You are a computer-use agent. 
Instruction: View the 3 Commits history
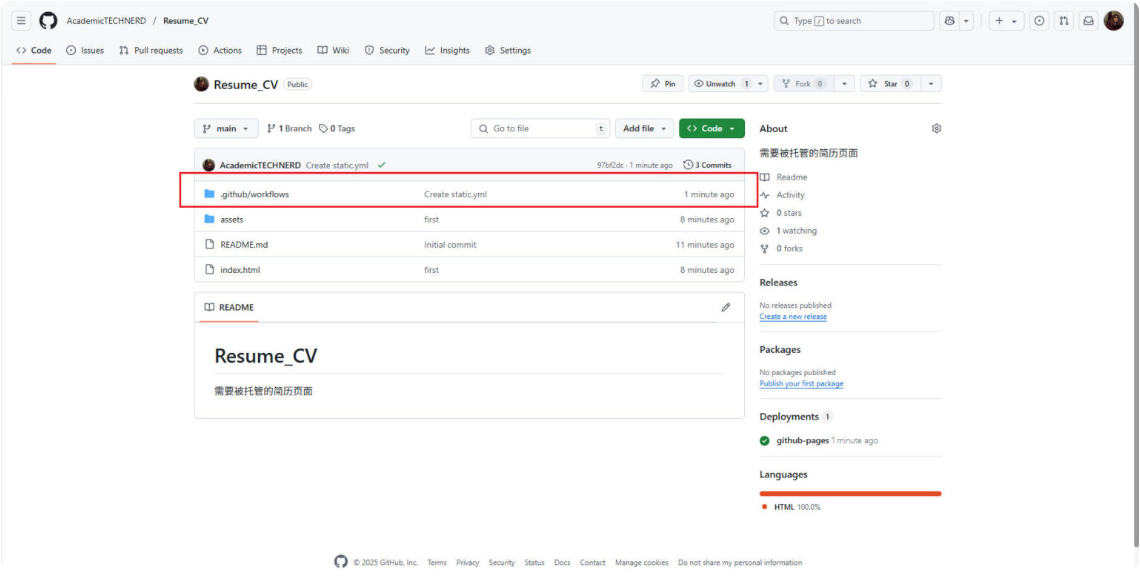coord(707,165)
